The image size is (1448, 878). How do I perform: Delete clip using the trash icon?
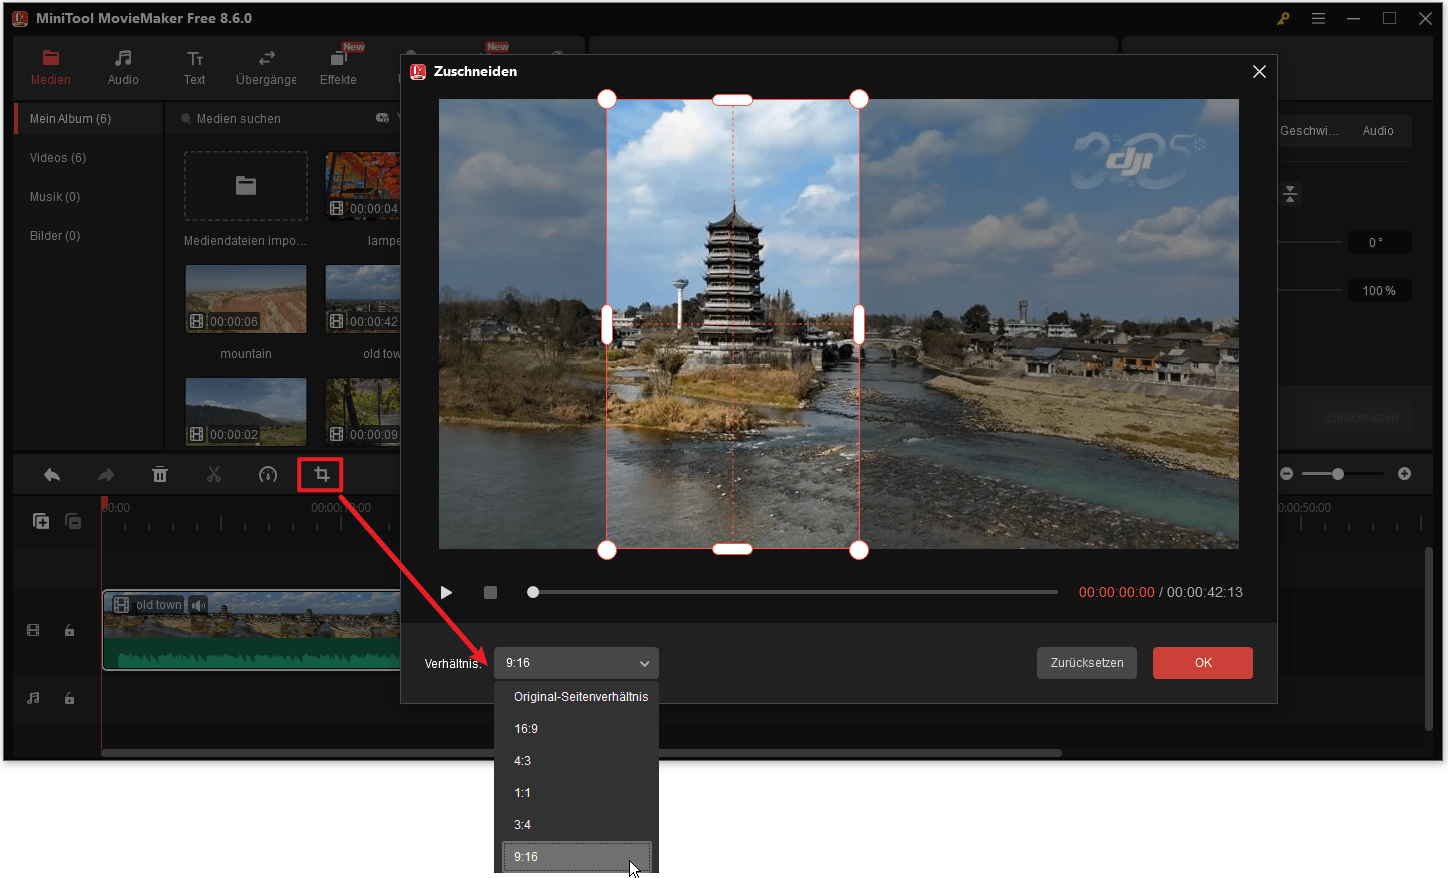click(x=160, y=475)
